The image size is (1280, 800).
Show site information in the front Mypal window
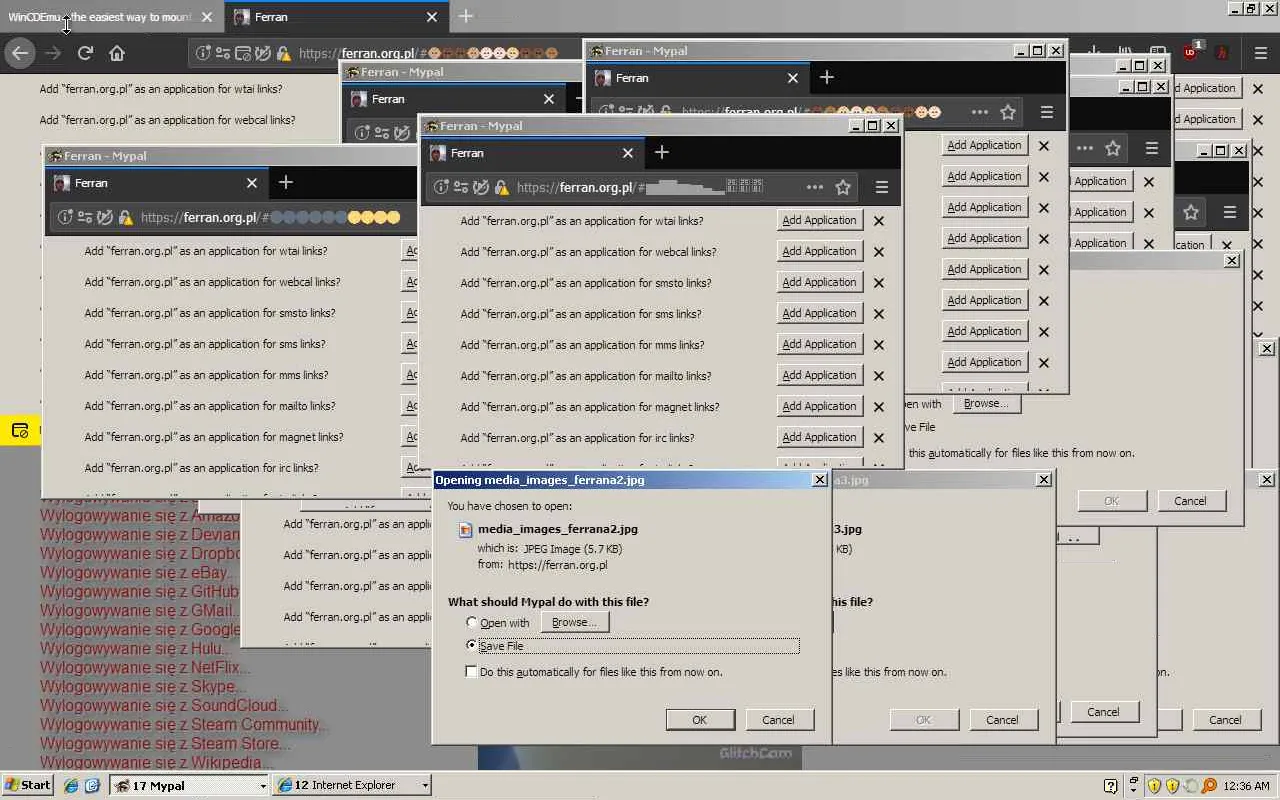[x=443, y=187]
